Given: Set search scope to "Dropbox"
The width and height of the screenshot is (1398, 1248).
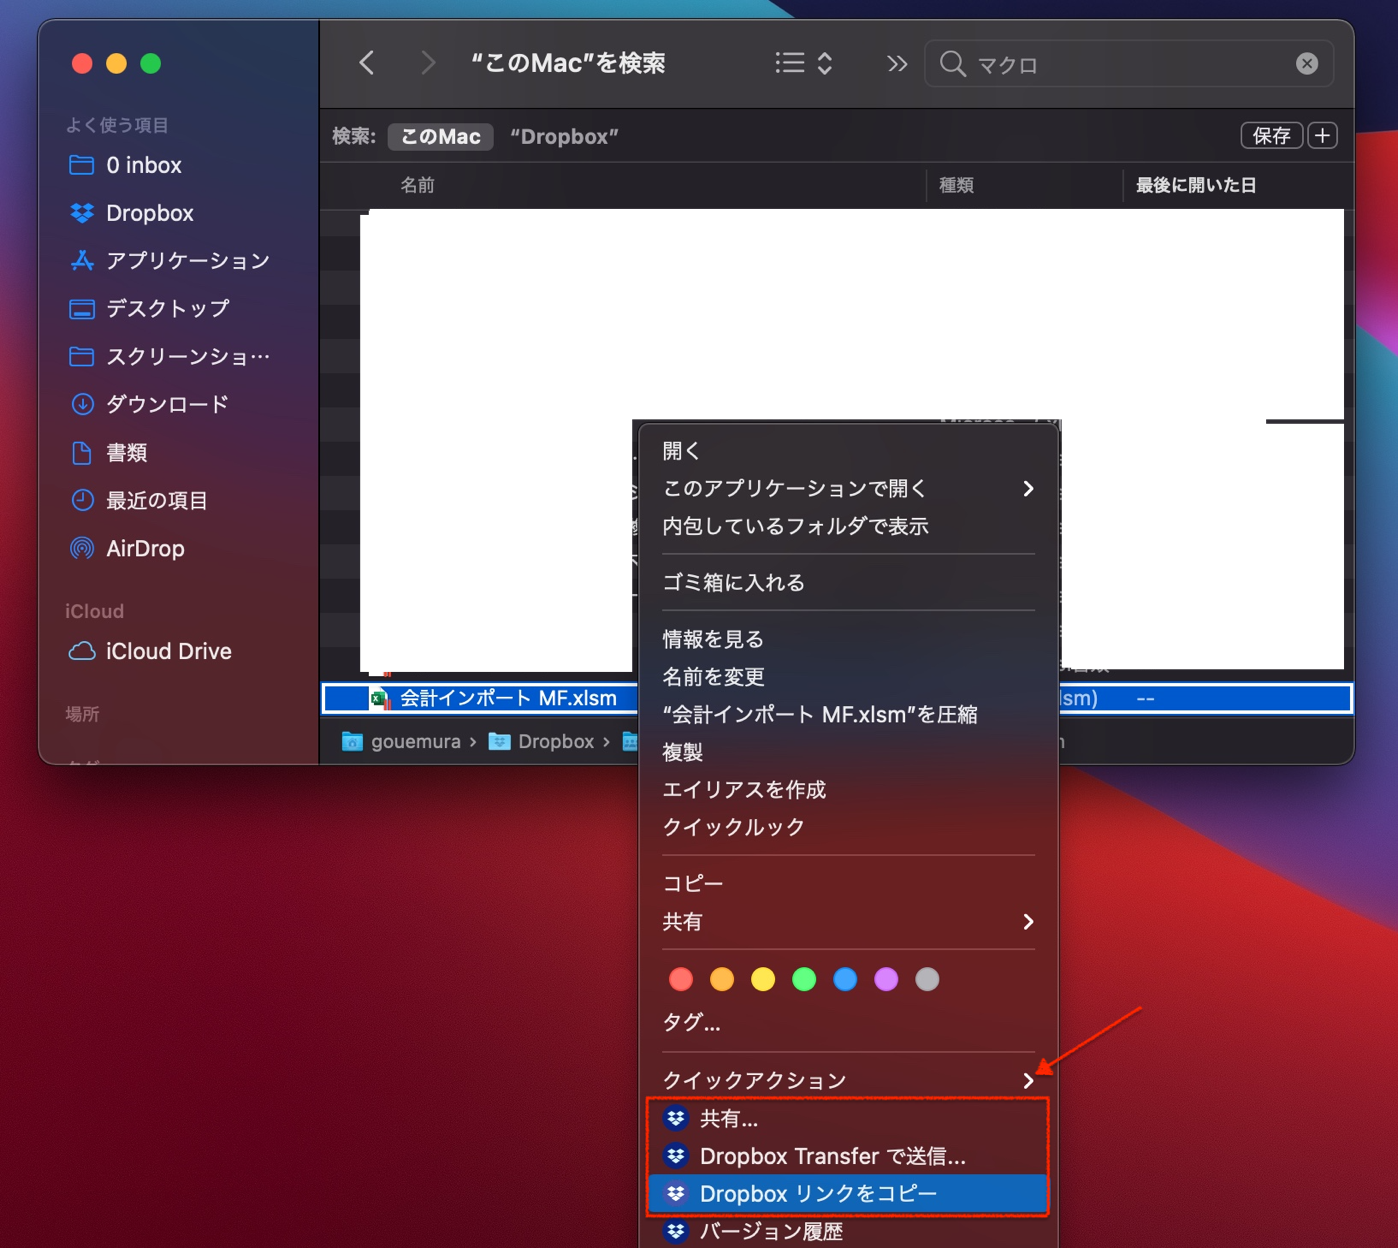Looking at the screenshot, I should coord(564,137).
